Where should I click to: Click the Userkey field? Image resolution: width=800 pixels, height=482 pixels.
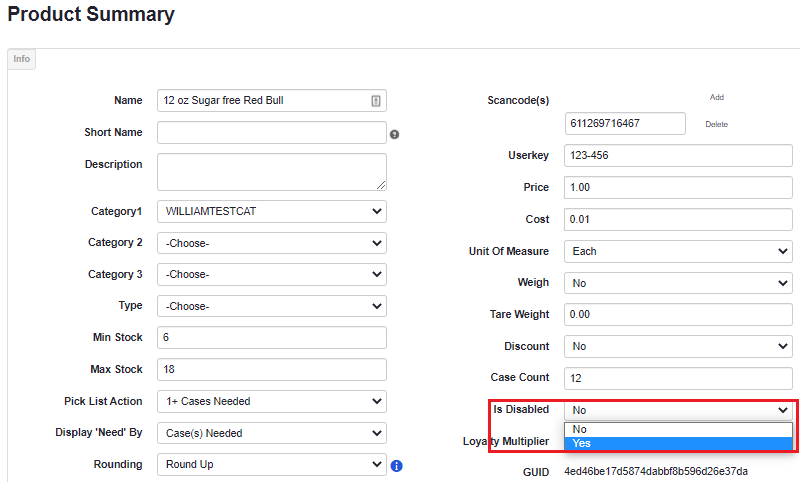pos(678,156)
